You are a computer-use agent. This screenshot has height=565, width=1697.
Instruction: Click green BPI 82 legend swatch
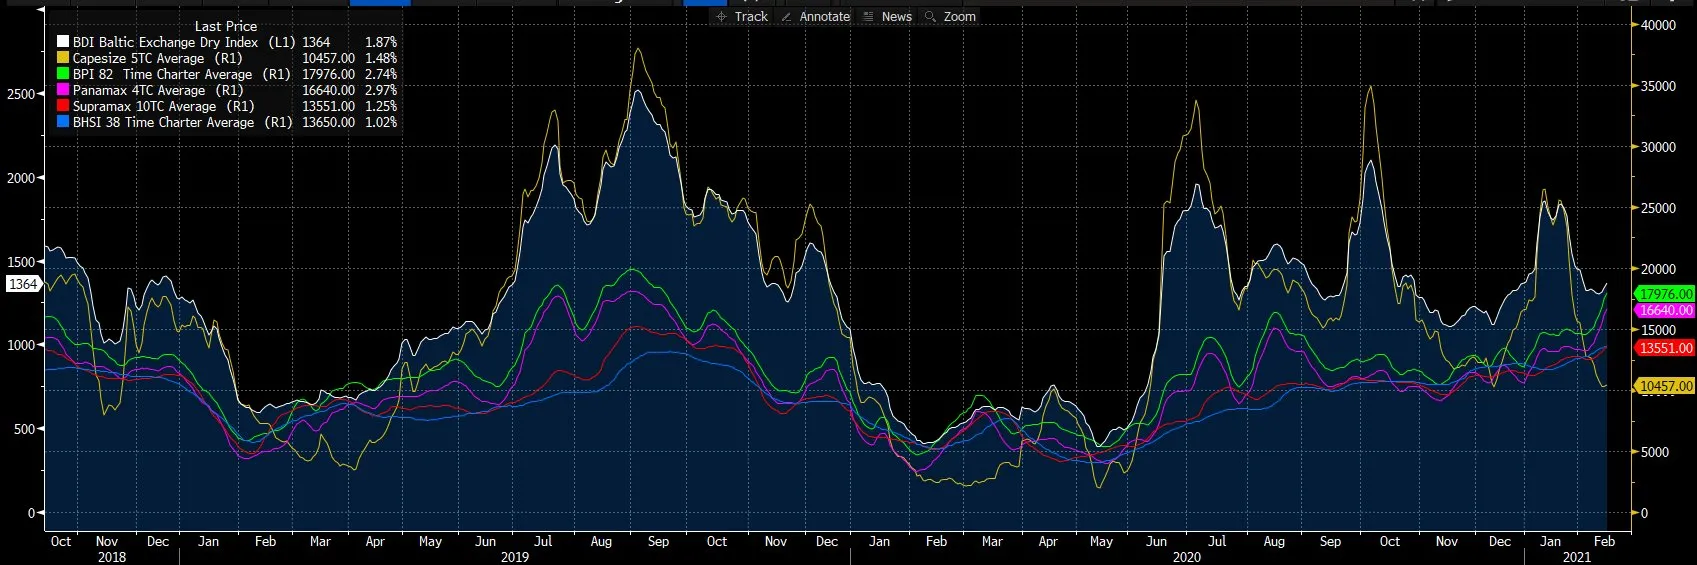pyautogui.click(x=63, y=74)
